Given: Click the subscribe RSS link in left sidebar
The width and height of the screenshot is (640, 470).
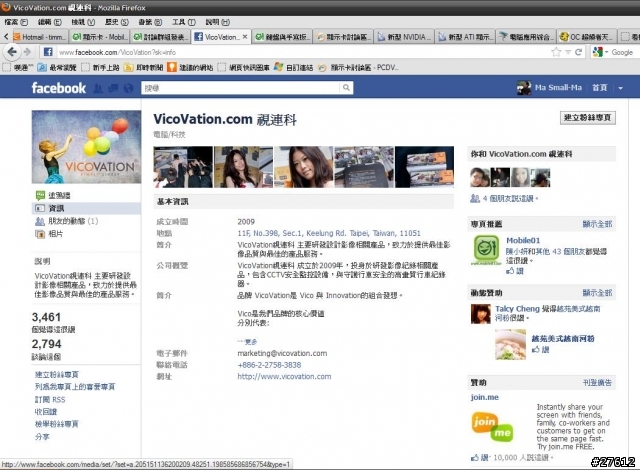Looking at the screenshot, I should click(x=50, y=399).
